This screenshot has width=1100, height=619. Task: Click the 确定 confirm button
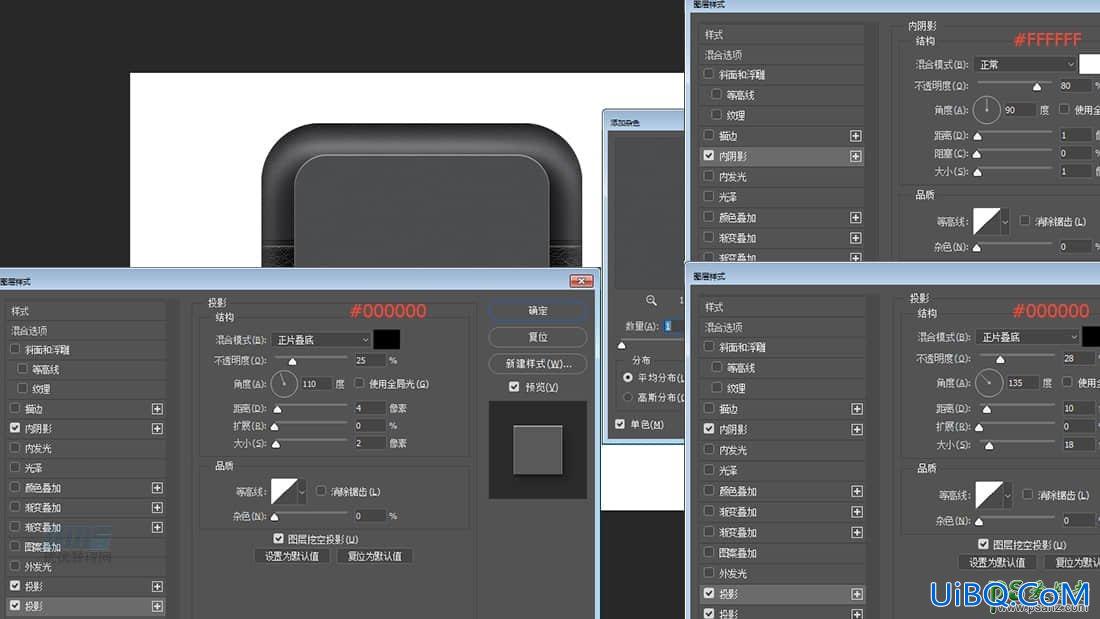coord(538,310)
